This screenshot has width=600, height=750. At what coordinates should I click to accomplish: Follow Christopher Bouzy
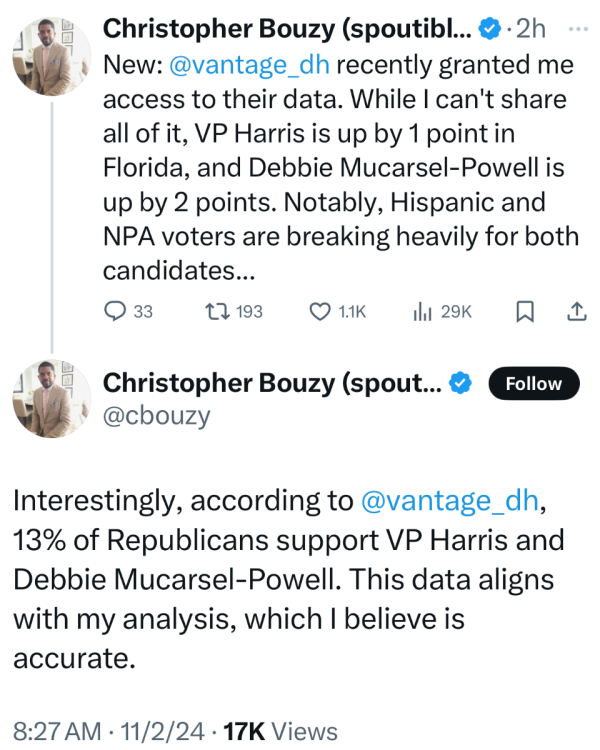pyautogui.click(x=533, y=383)
